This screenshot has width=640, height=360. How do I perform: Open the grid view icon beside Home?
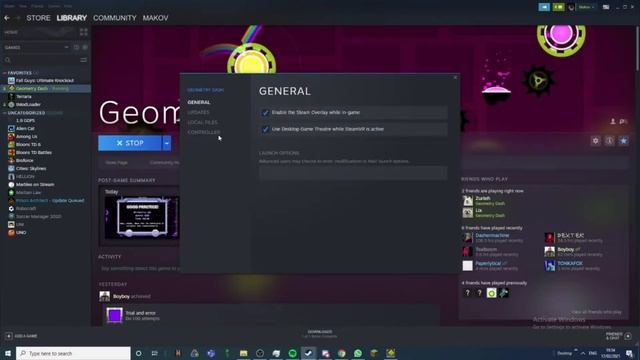click(x=84, y=32)
